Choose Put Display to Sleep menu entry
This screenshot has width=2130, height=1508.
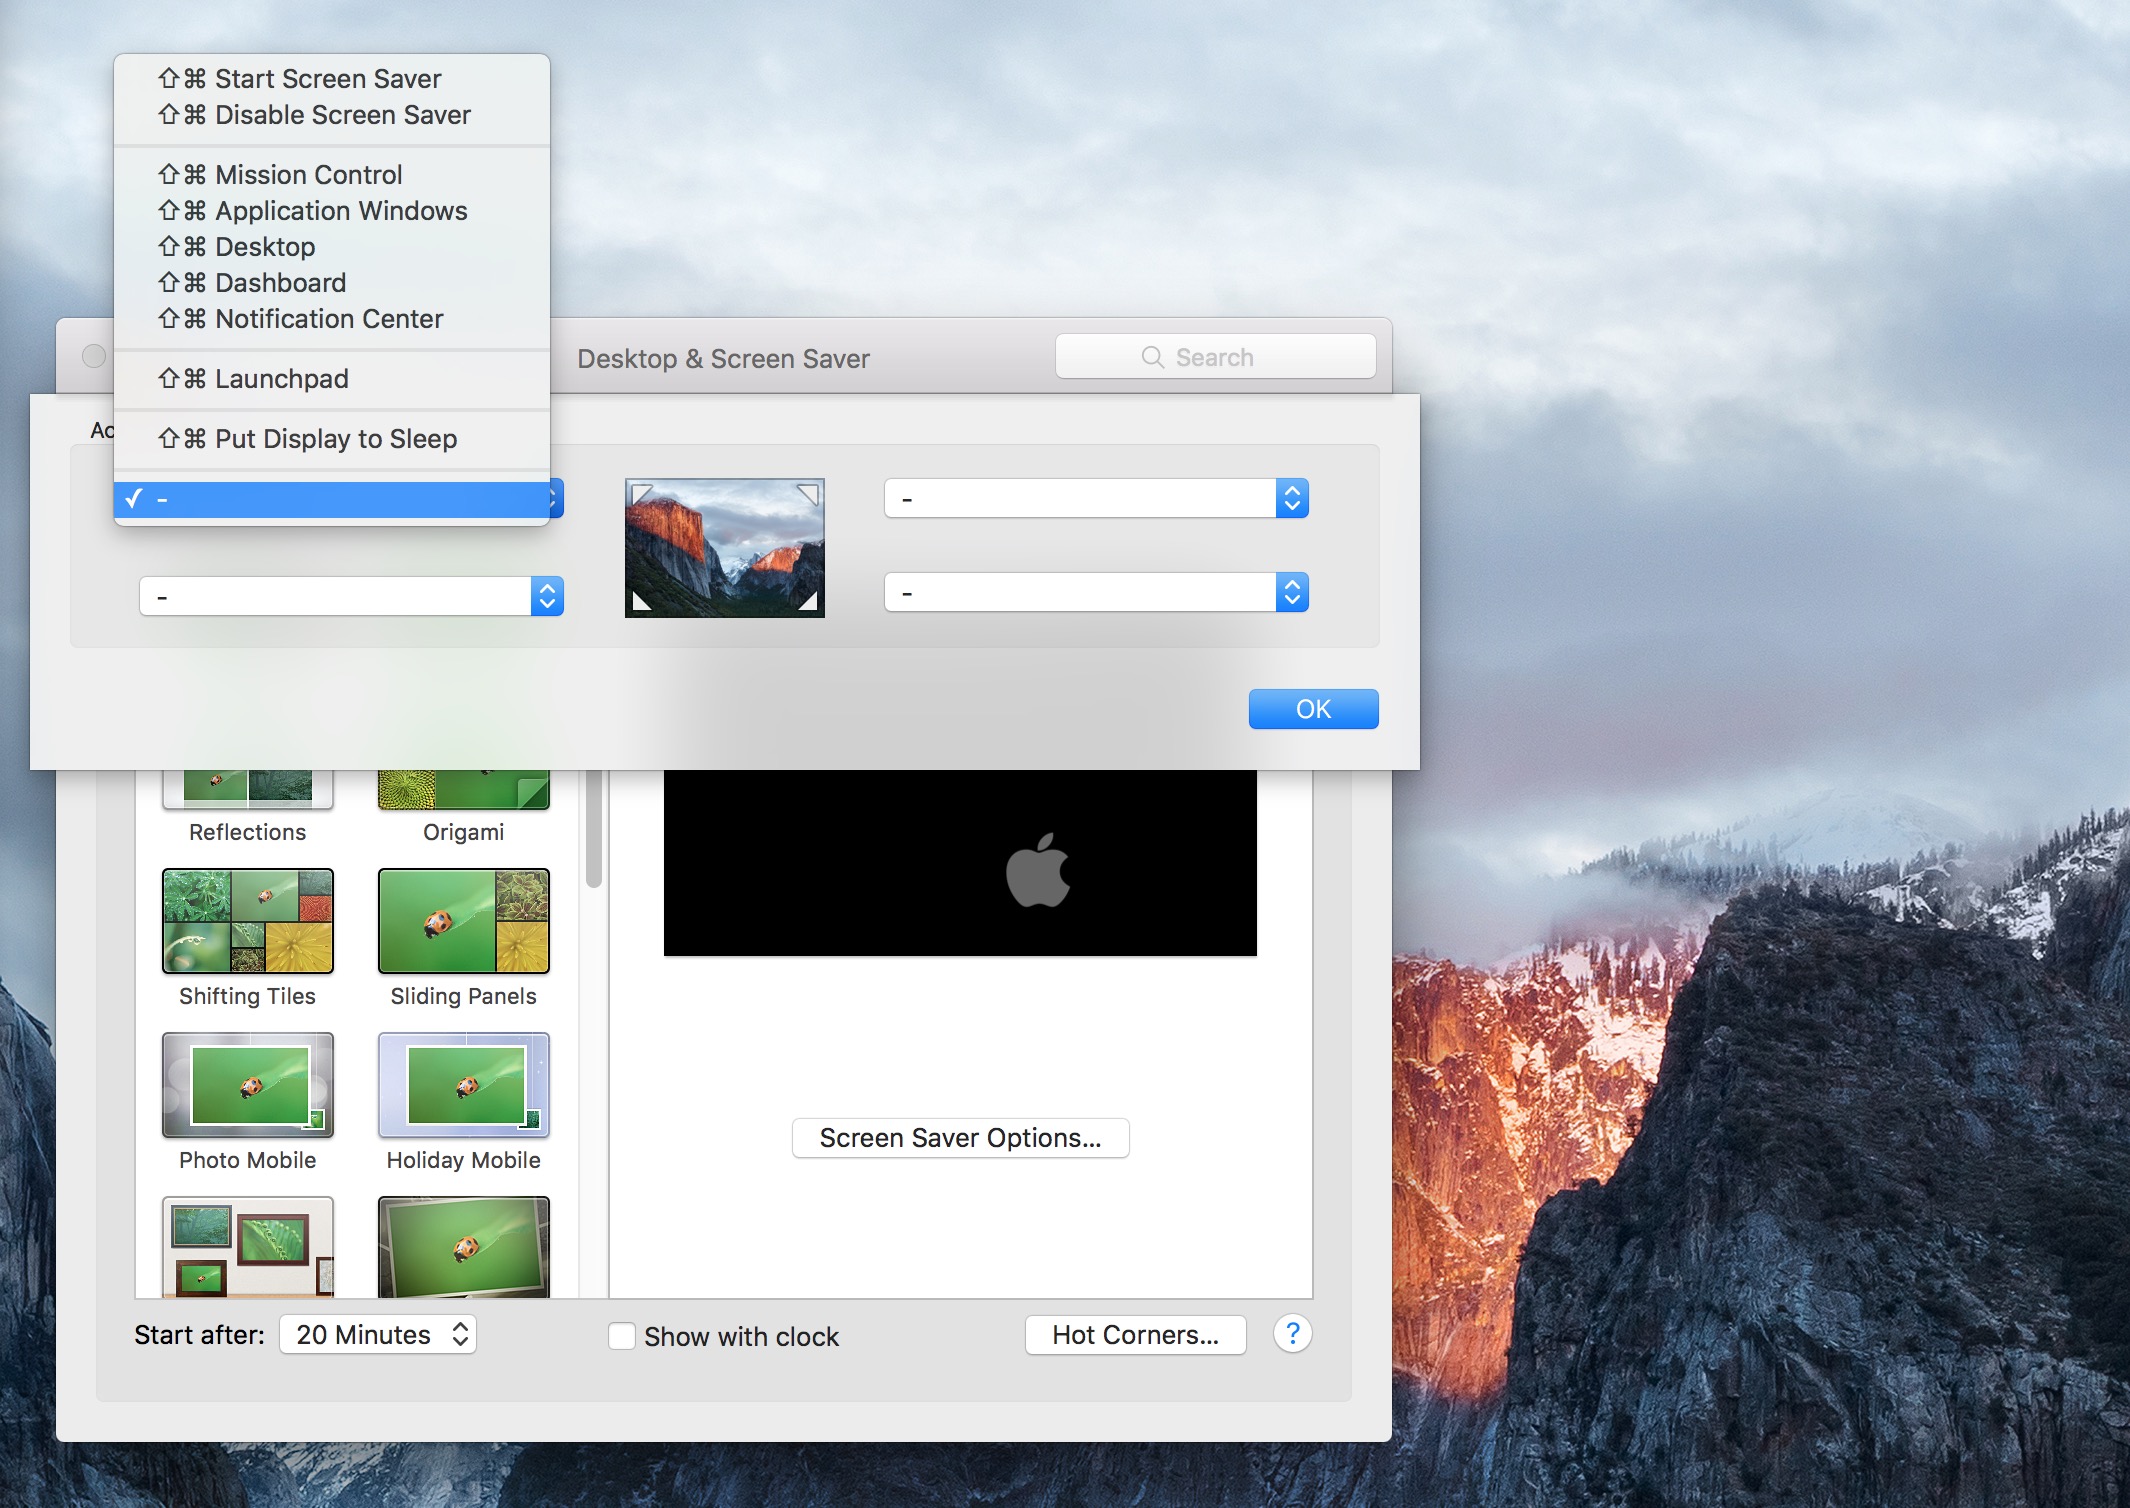click(x=332, y=439)
